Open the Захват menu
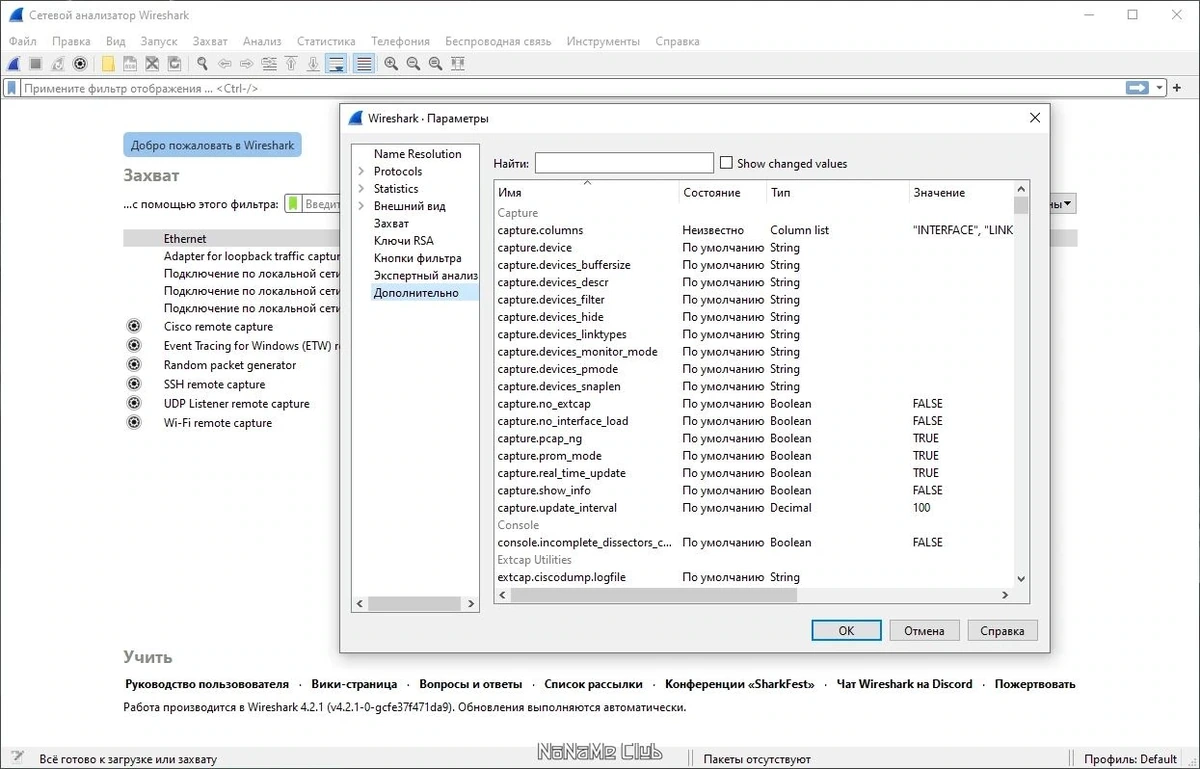The width and height of the screenshot is (1200, 769). tap(210, 41)
